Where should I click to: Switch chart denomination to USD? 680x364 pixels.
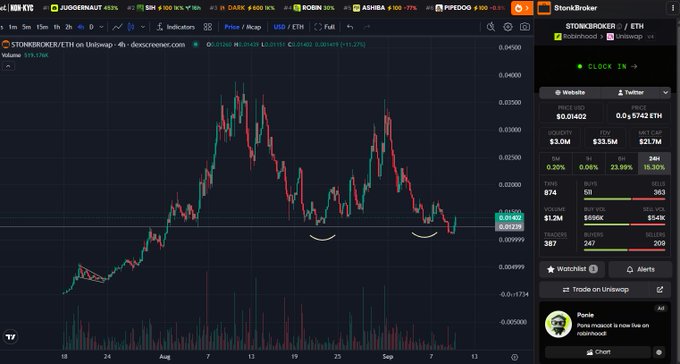[279, 27]
